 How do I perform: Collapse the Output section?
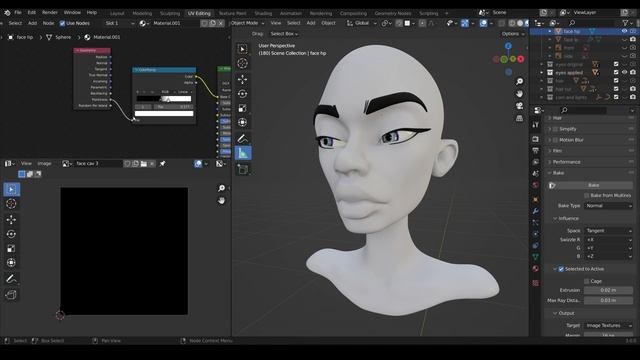click(x=566, y=313)
